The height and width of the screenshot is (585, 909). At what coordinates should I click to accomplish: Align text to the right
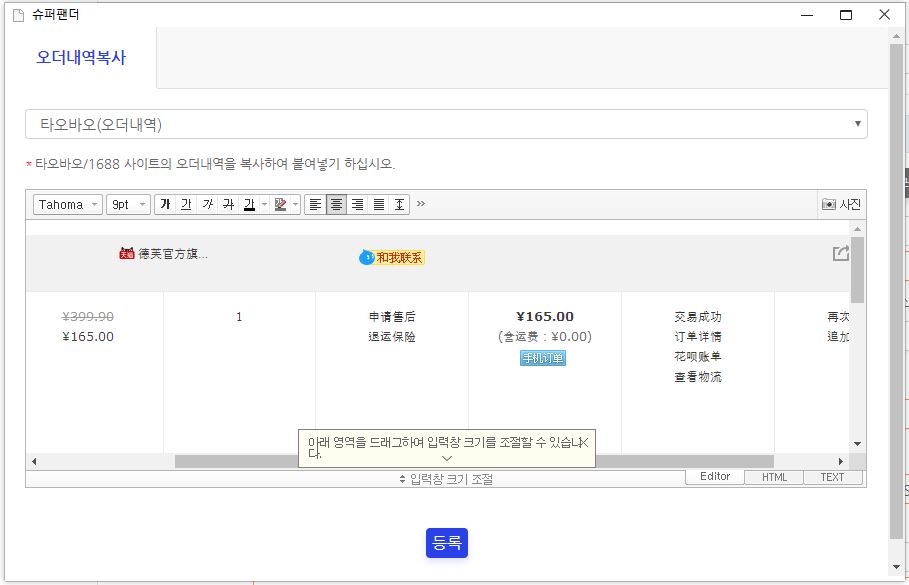(x=357, y=204)
